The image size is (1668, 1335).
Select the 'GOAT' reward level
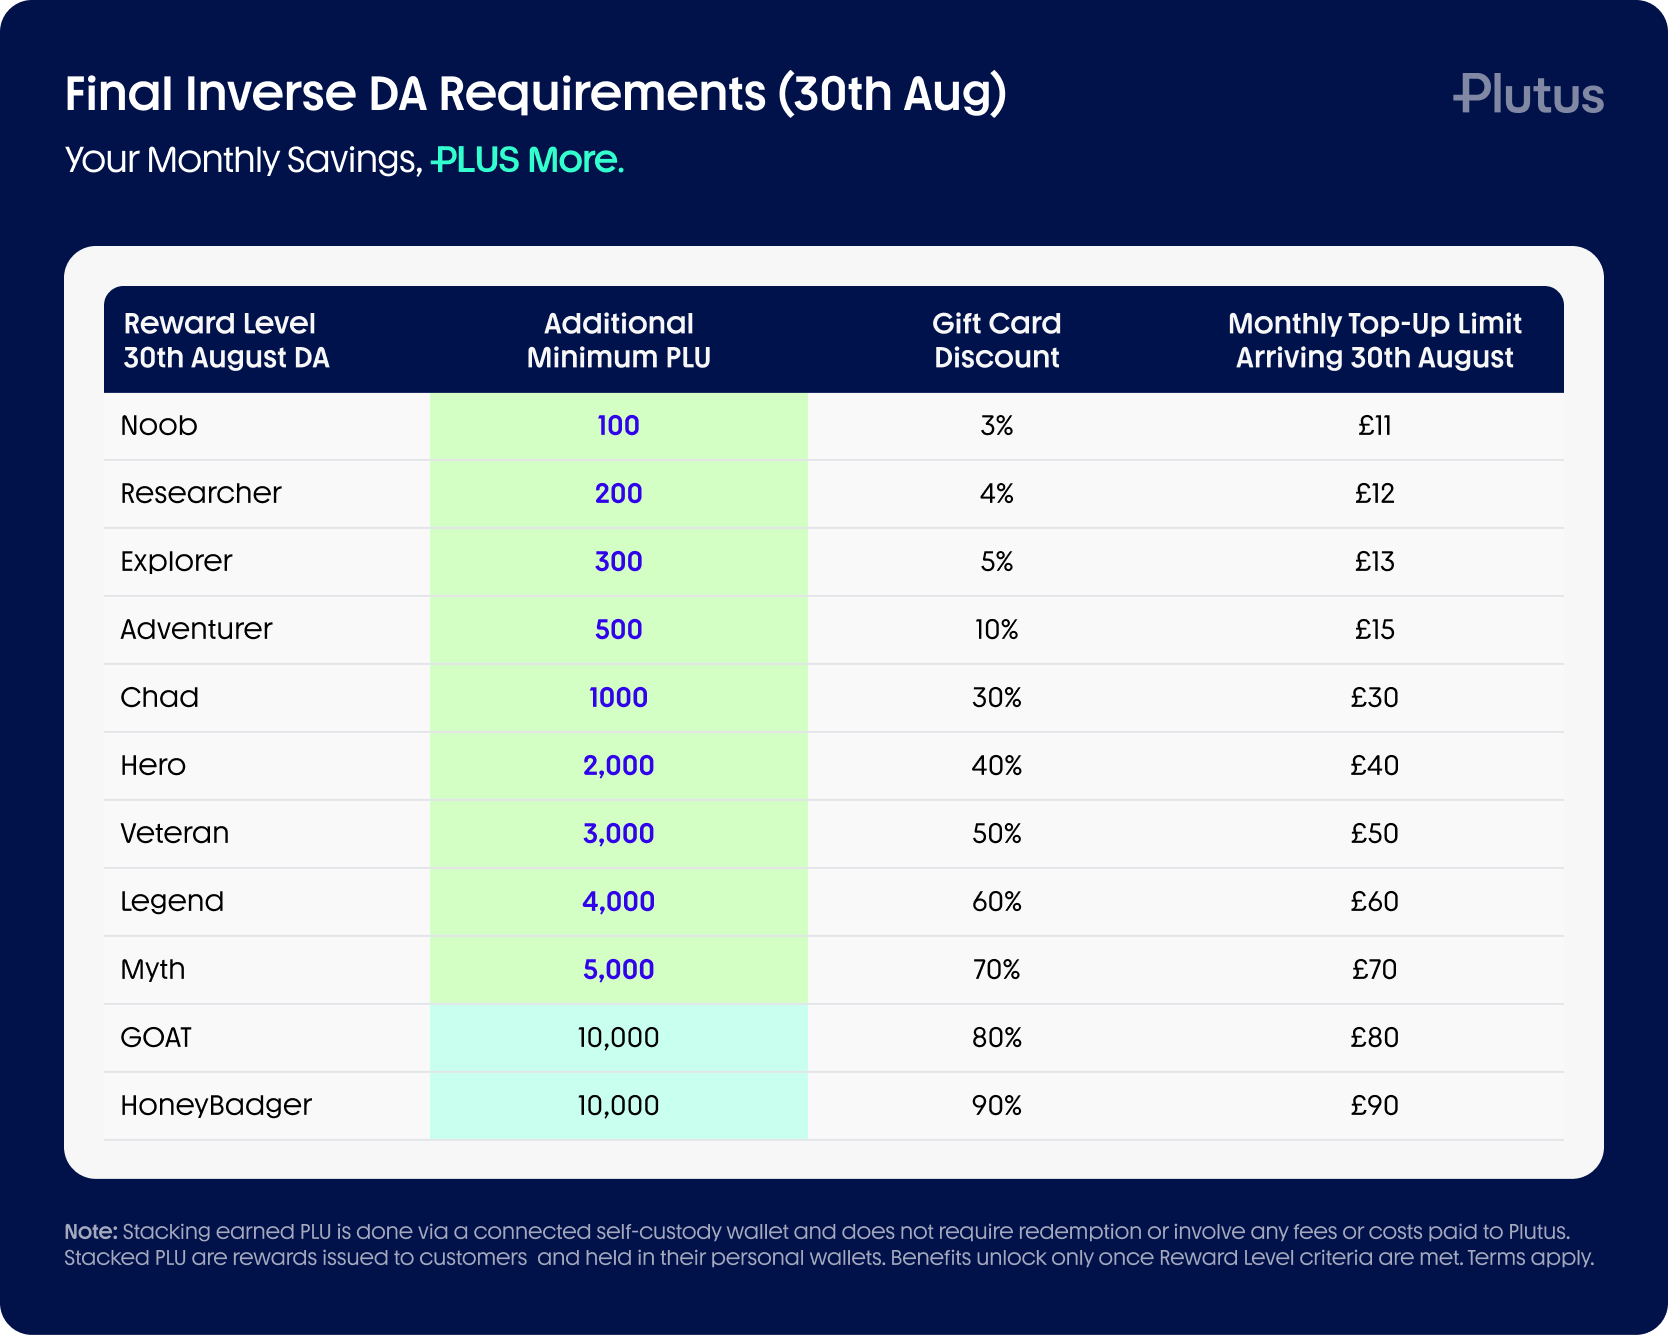(156, 1038)
